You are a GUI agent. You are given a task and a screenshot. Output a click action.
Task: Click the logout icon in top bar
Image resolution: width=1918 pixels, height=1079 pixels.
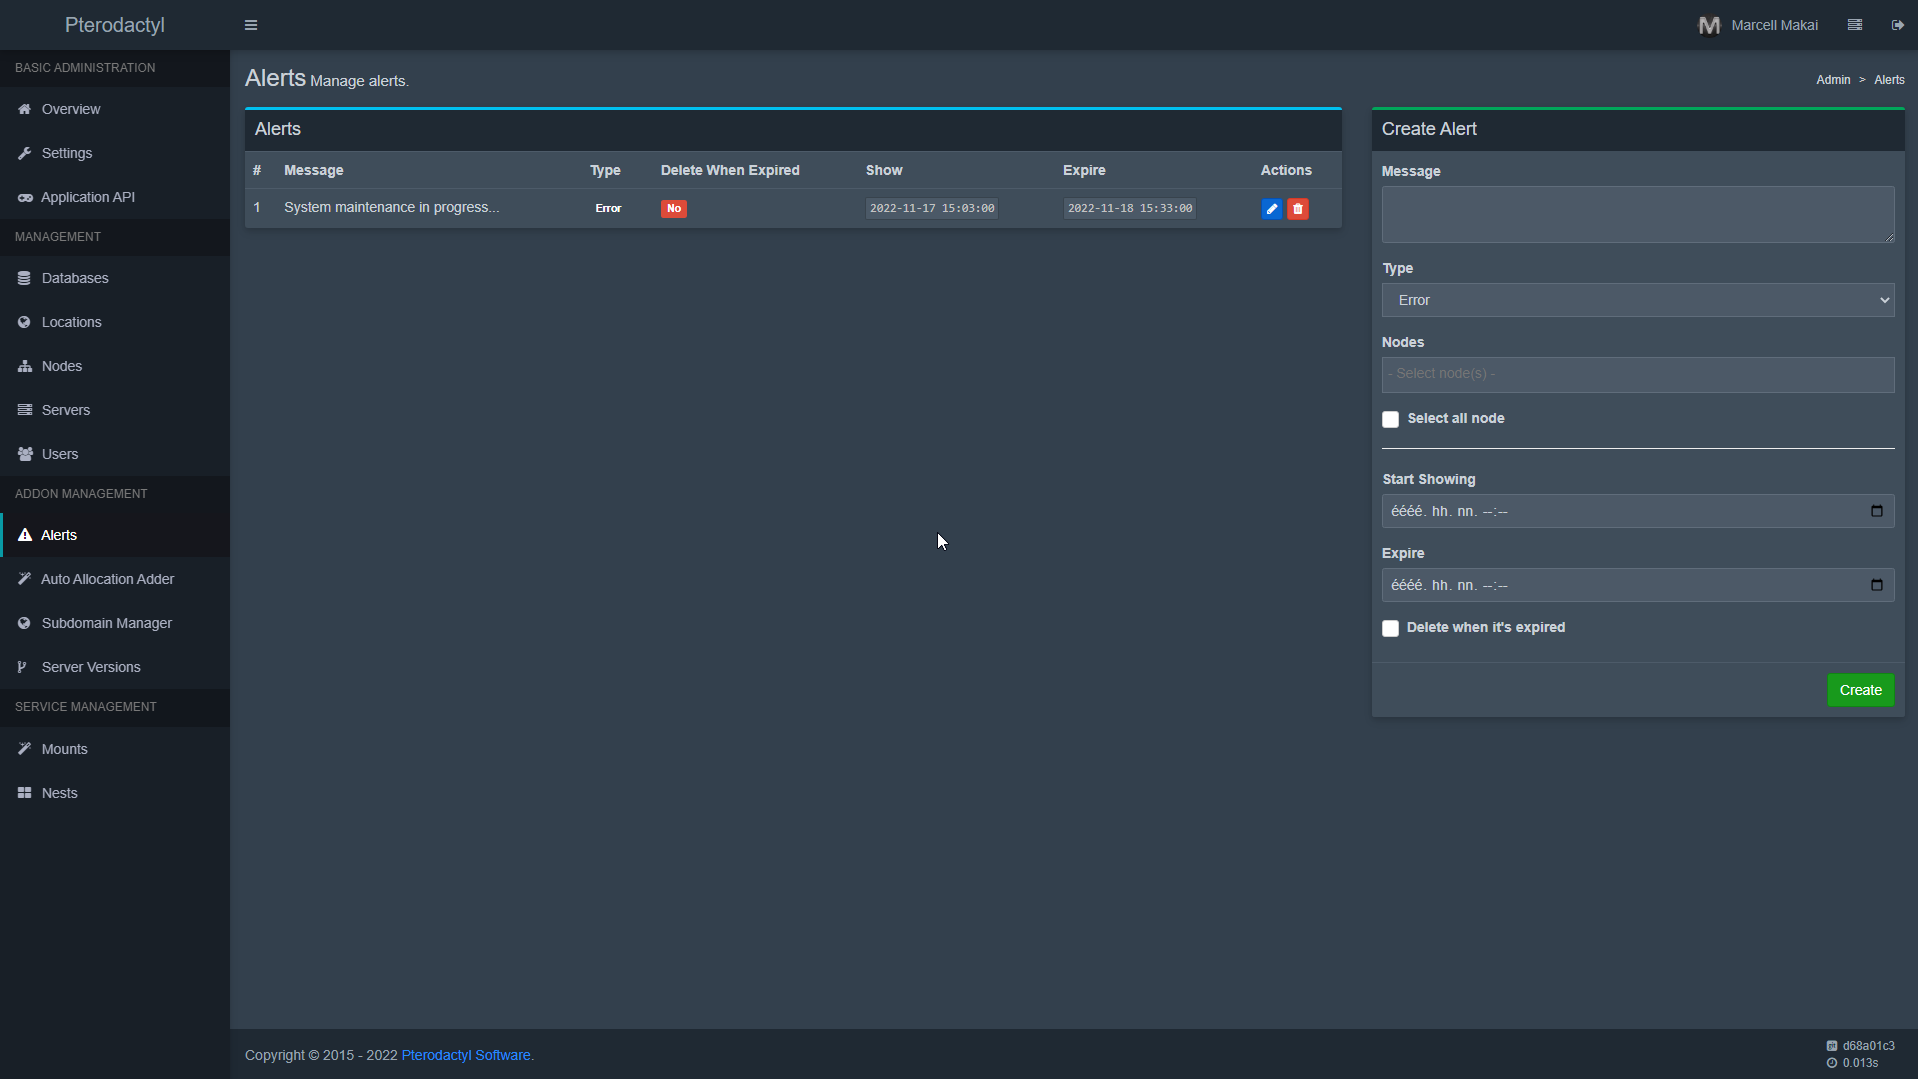coord(1897,25)
